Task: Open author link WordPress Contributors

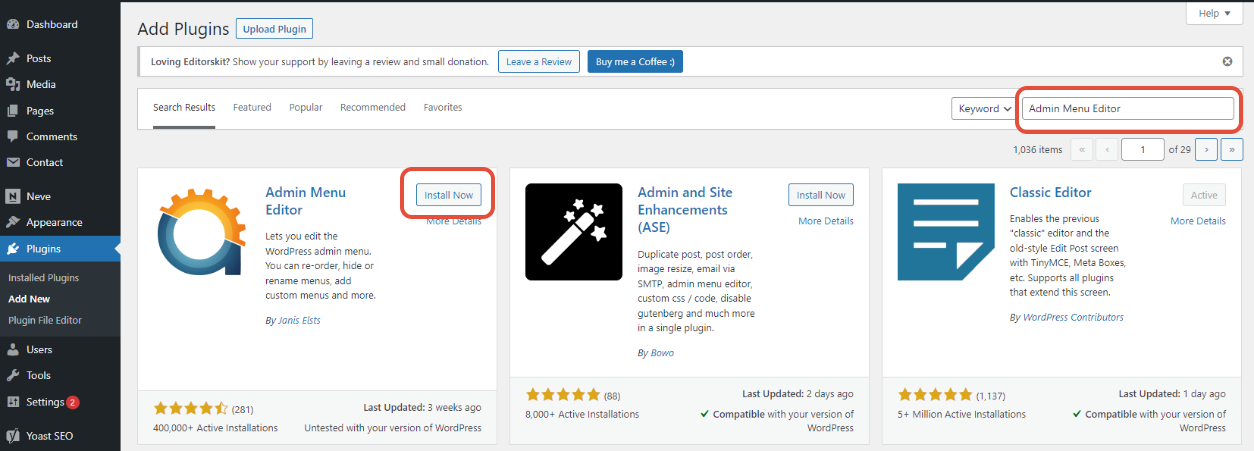Action: pos(1073,317)
